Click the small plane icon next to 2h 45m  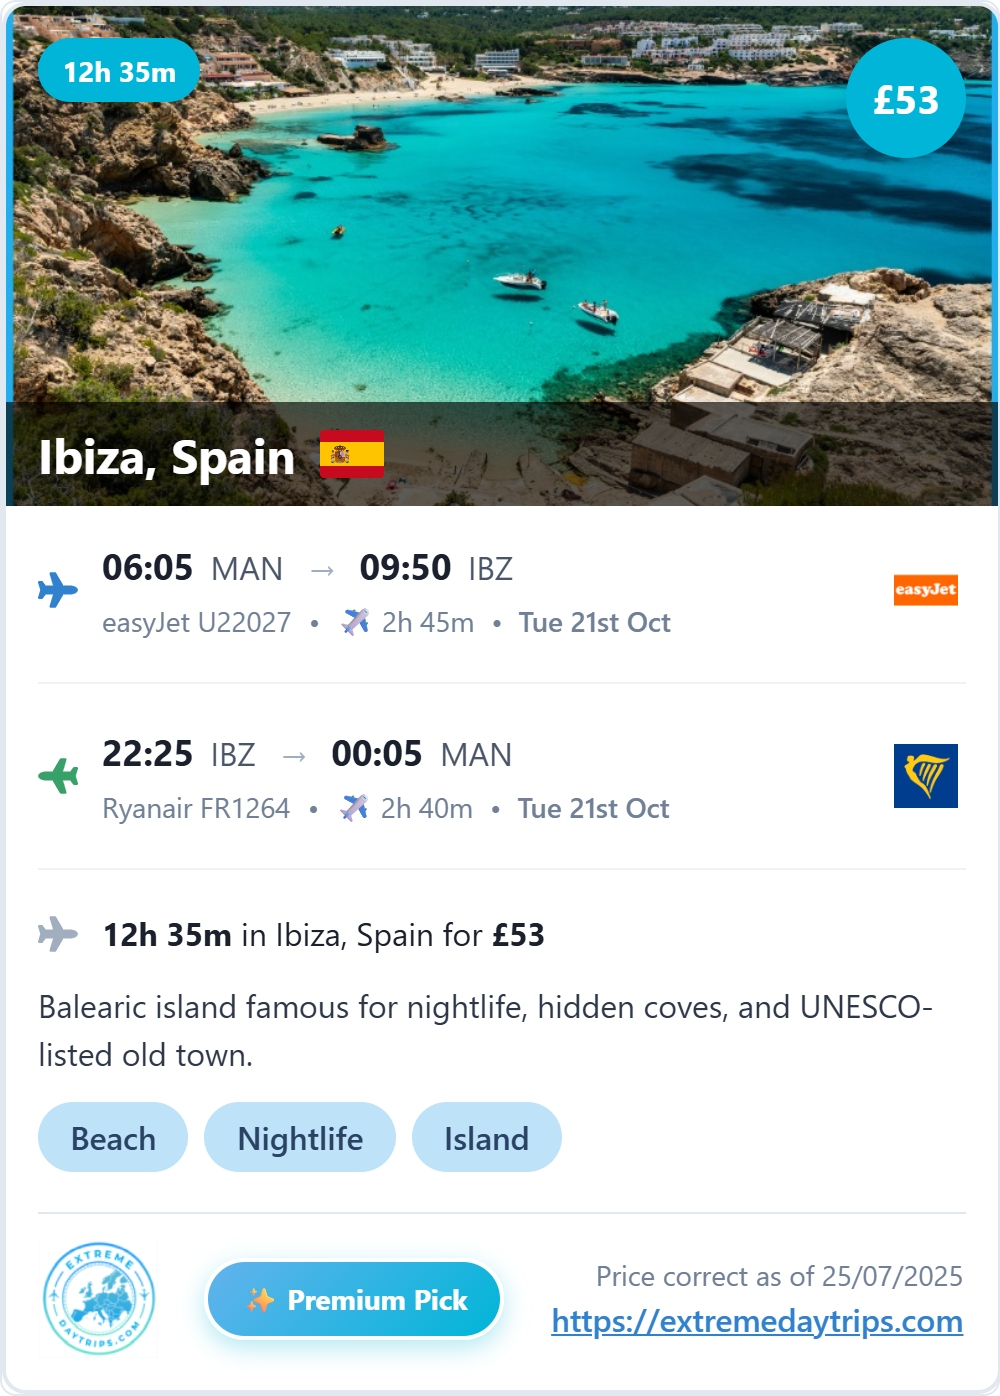pyautogui.click(x=355, y=622)
